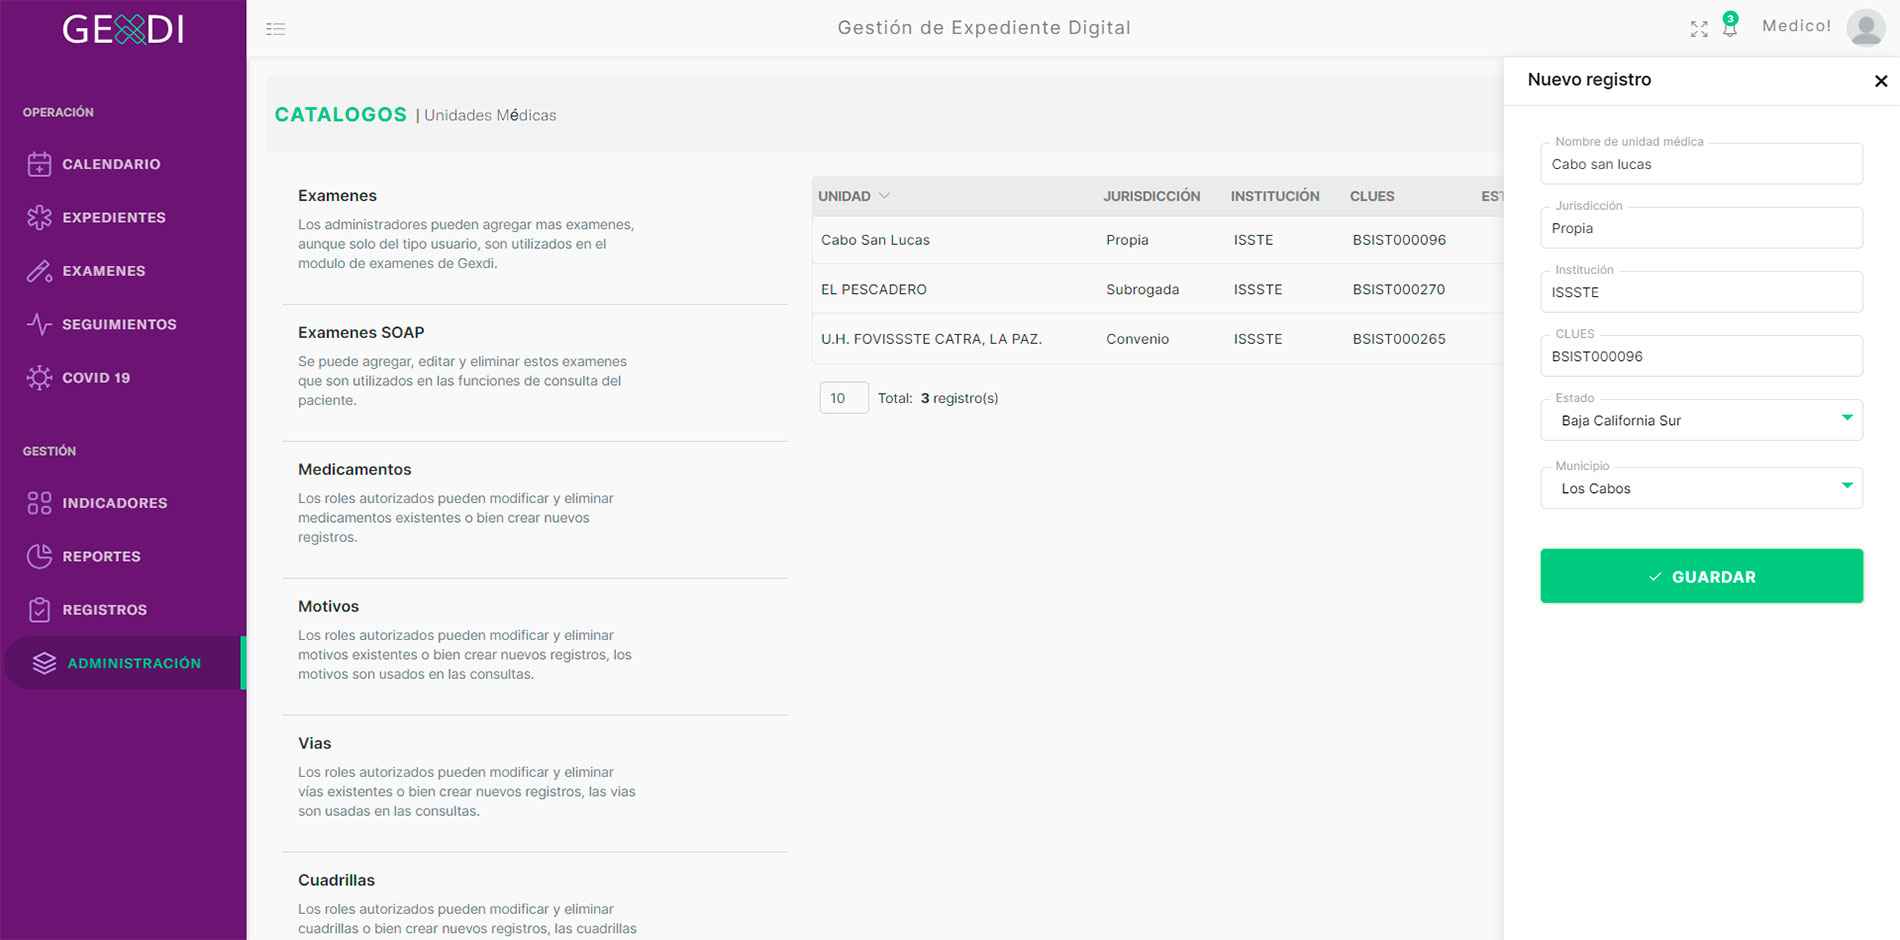Image resolution: width=1900 pixels, height=940 pixels.
Task: Sort the table by Unidad column
Action: tap(853, 196)
